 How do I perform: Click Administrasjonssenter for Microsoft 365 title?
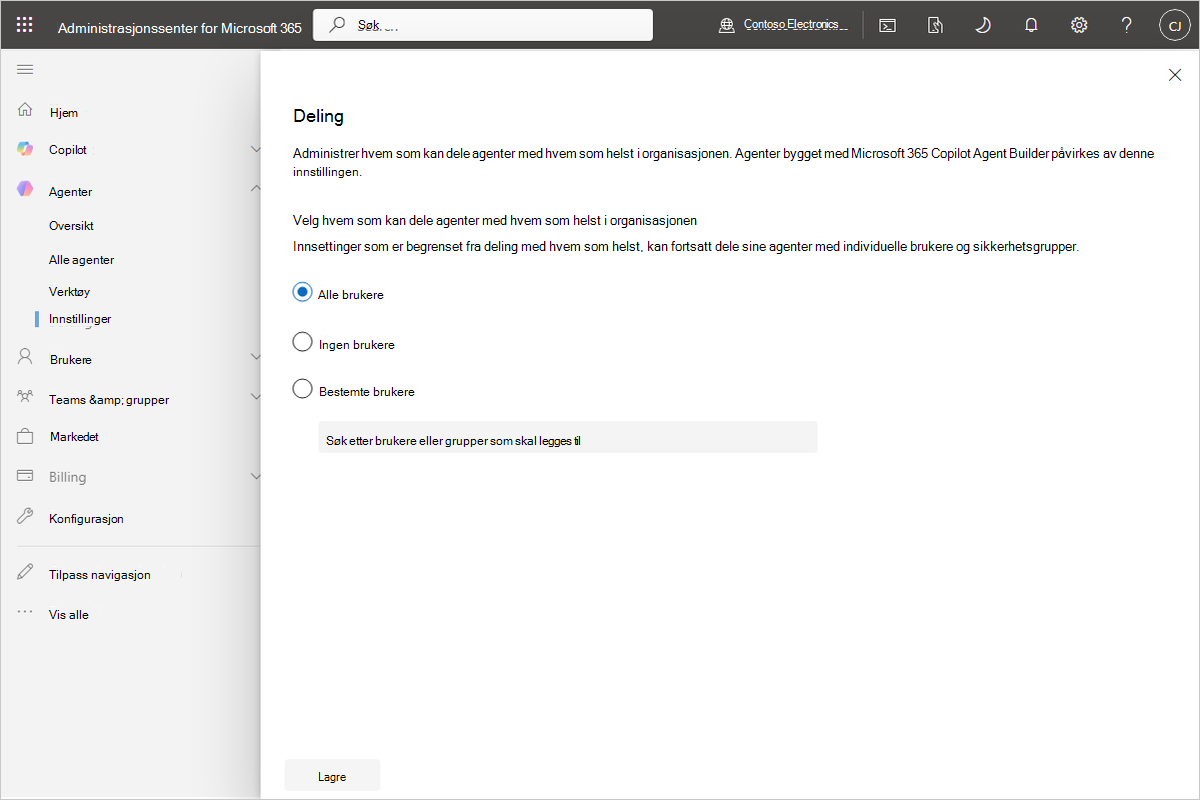pyautogui.click(x=180, y=28)
